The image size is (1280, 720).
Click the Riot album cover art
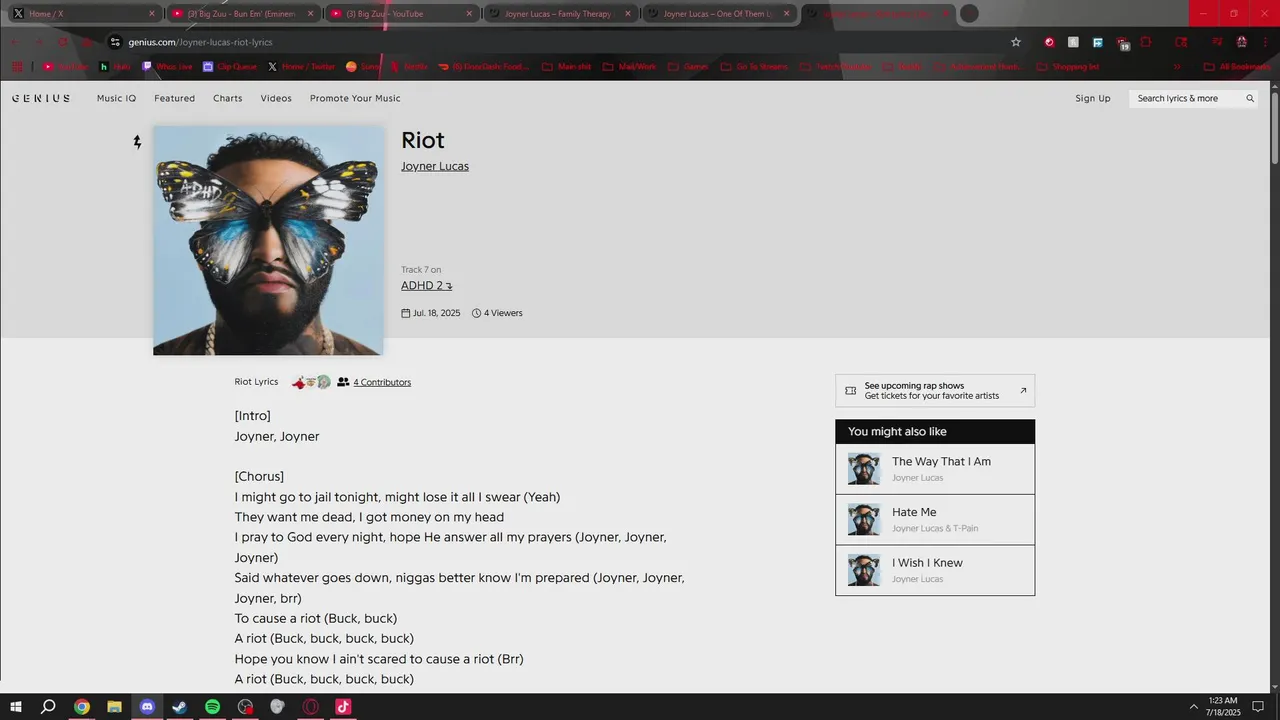(268, 240)
